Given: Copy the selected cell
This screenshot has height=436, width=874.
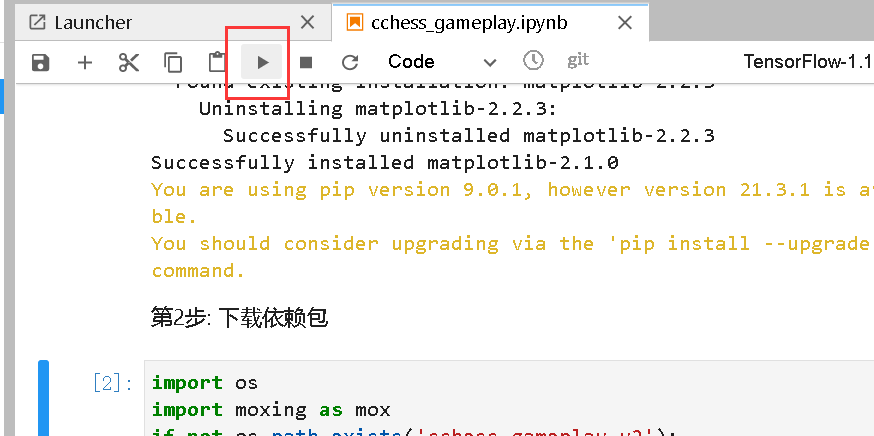Looking at the screenshot, I should pyautogui.click(x=173, y=62).
